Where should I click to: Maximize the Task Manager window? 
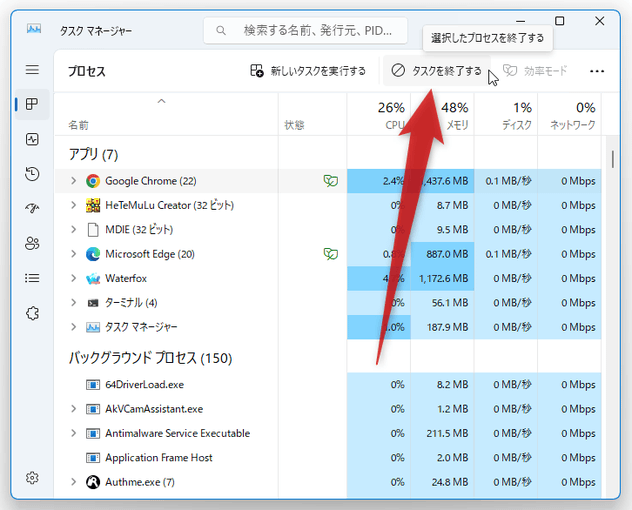click(x=559, y=21)
